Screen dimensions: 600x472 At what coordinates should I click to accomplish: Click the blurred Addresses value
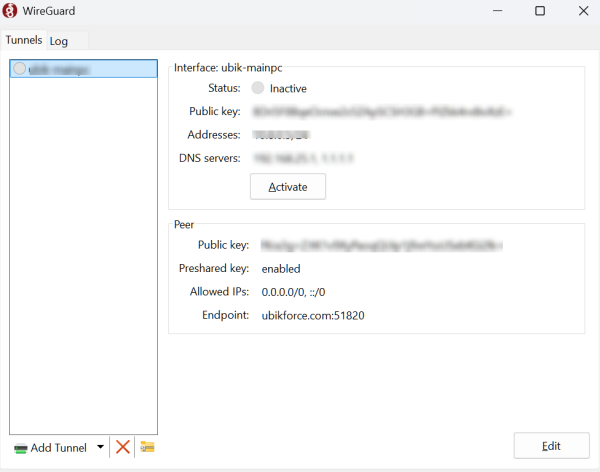(x=280, y=135)
